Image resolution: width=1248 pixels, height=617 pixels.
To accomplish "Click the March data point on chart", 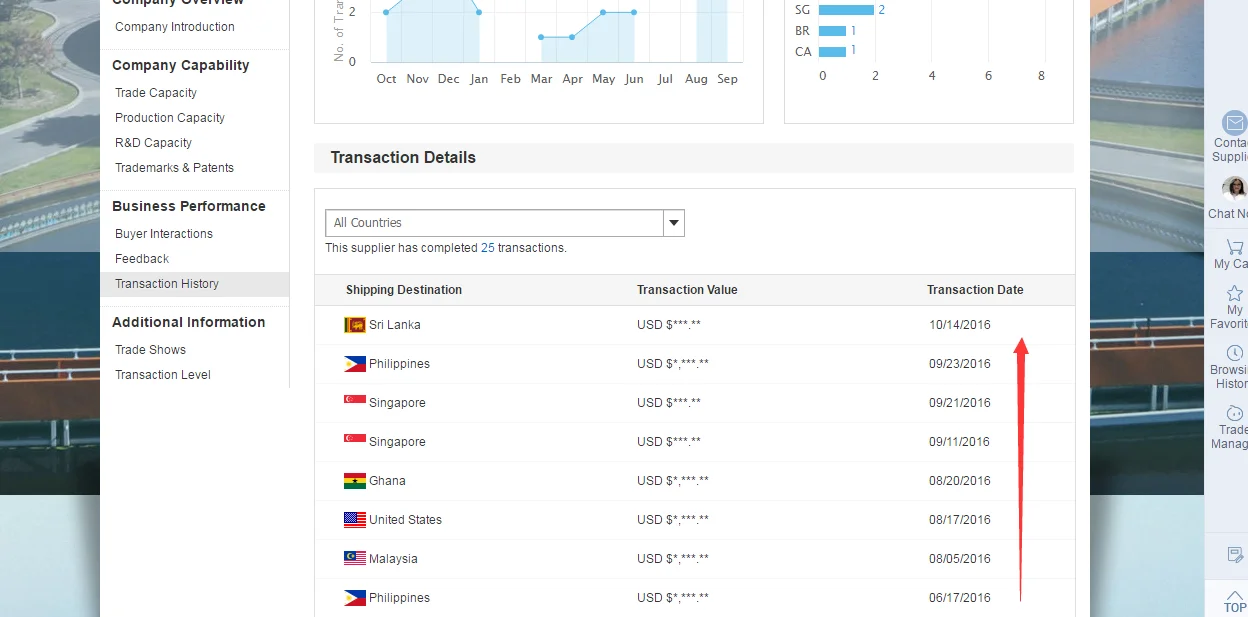I will [541, 37].
